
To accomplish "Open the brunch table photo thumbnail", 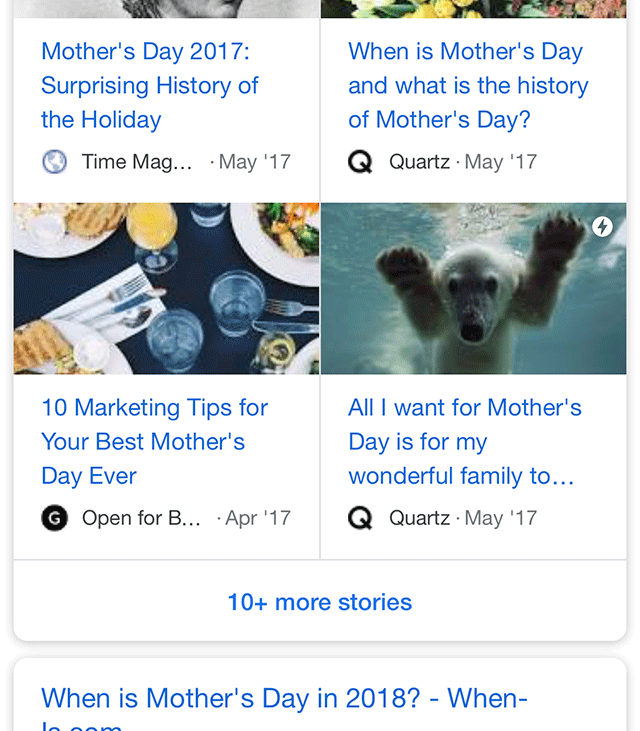I will (166, 289).
